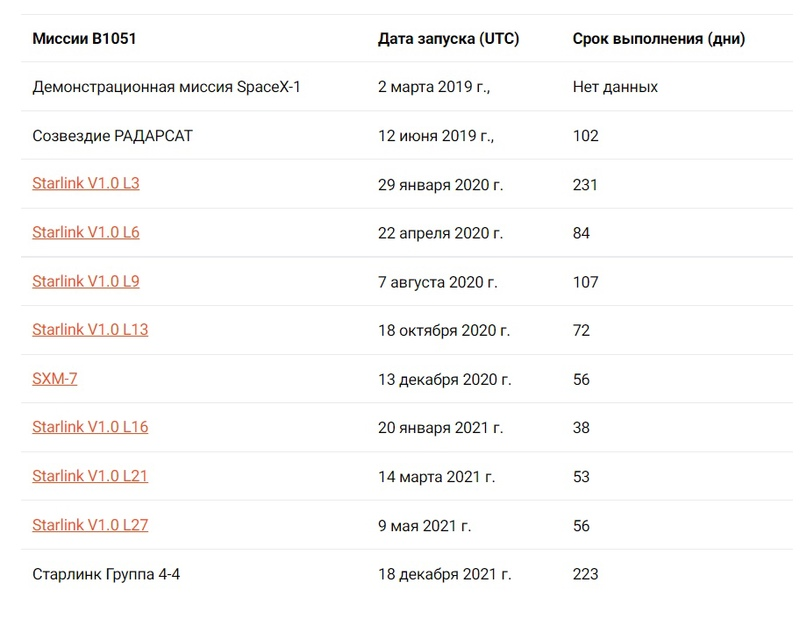The image size is (807, 618).
Task: Click the date "13 декабря 2020 г."
Action: (x=444, y=380)
